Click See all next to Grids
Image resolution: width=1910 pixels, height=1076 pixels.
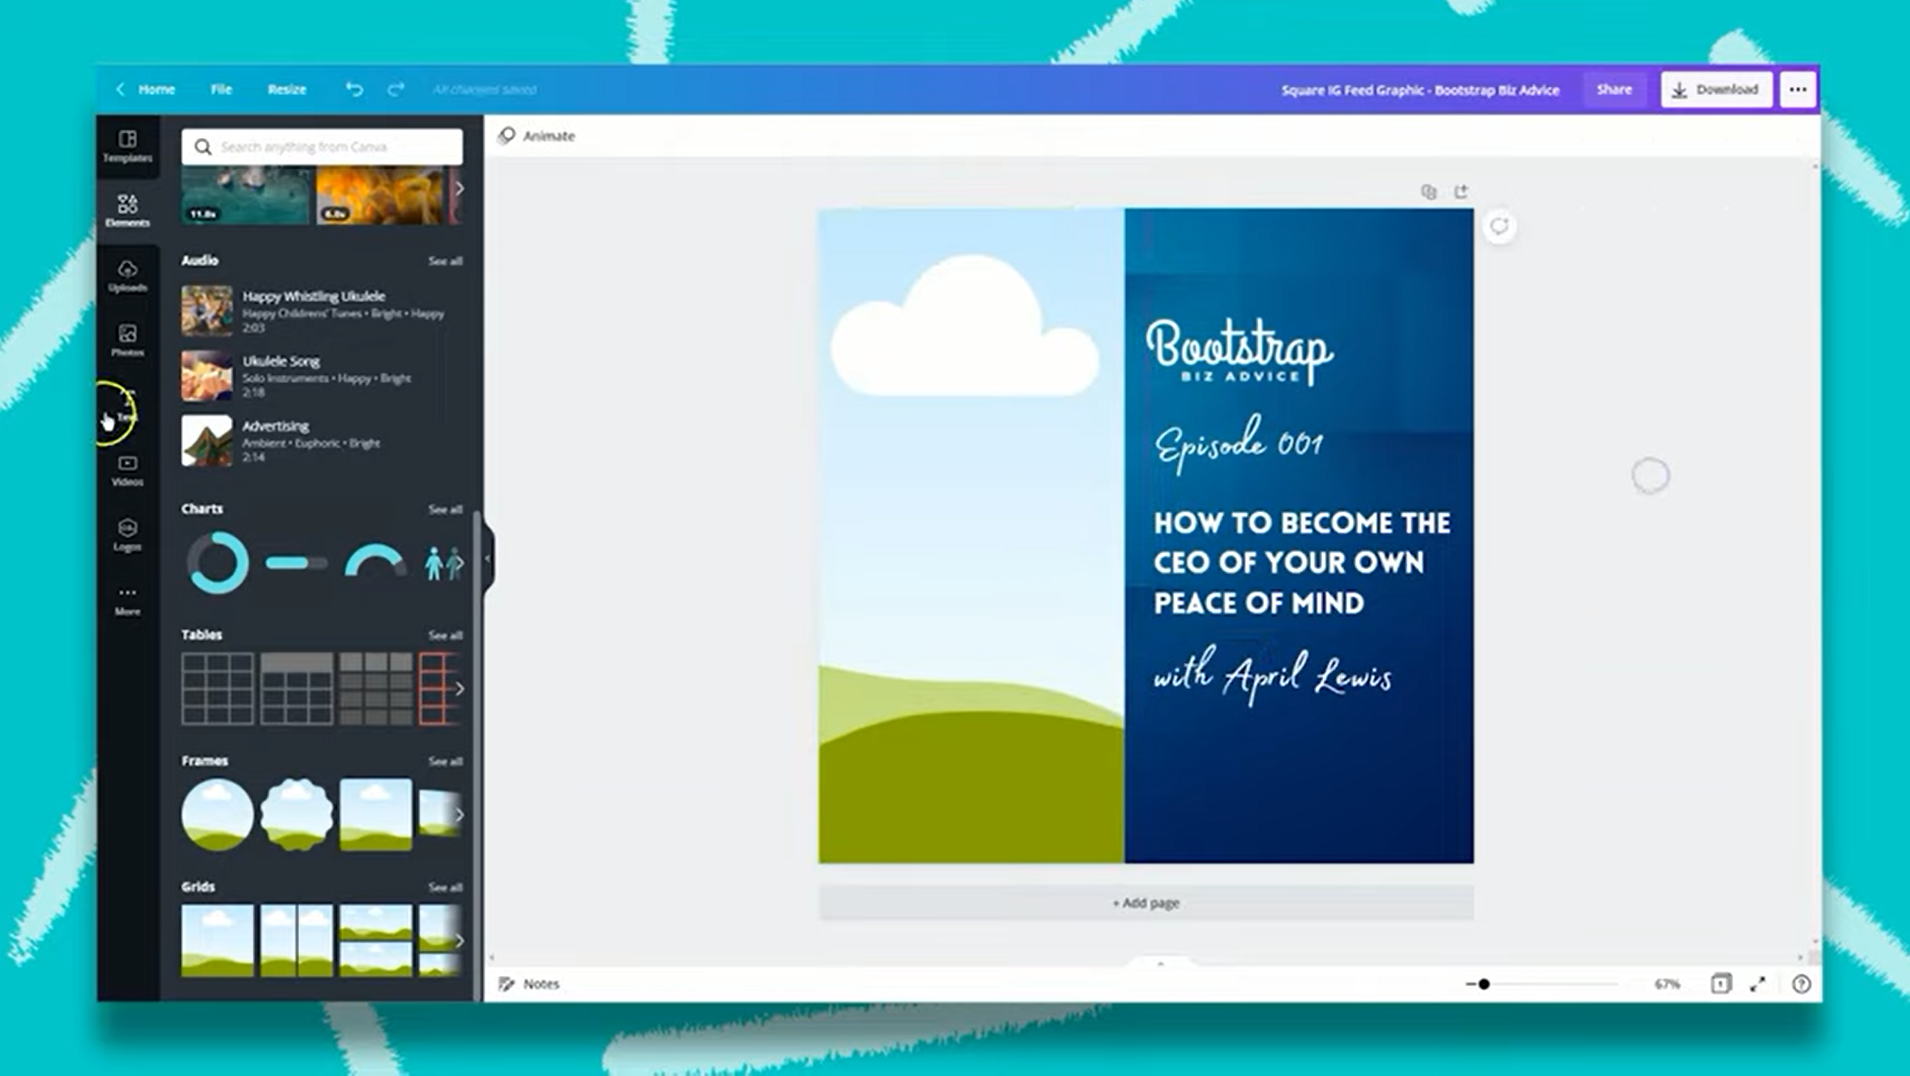[x=445, y=887]
